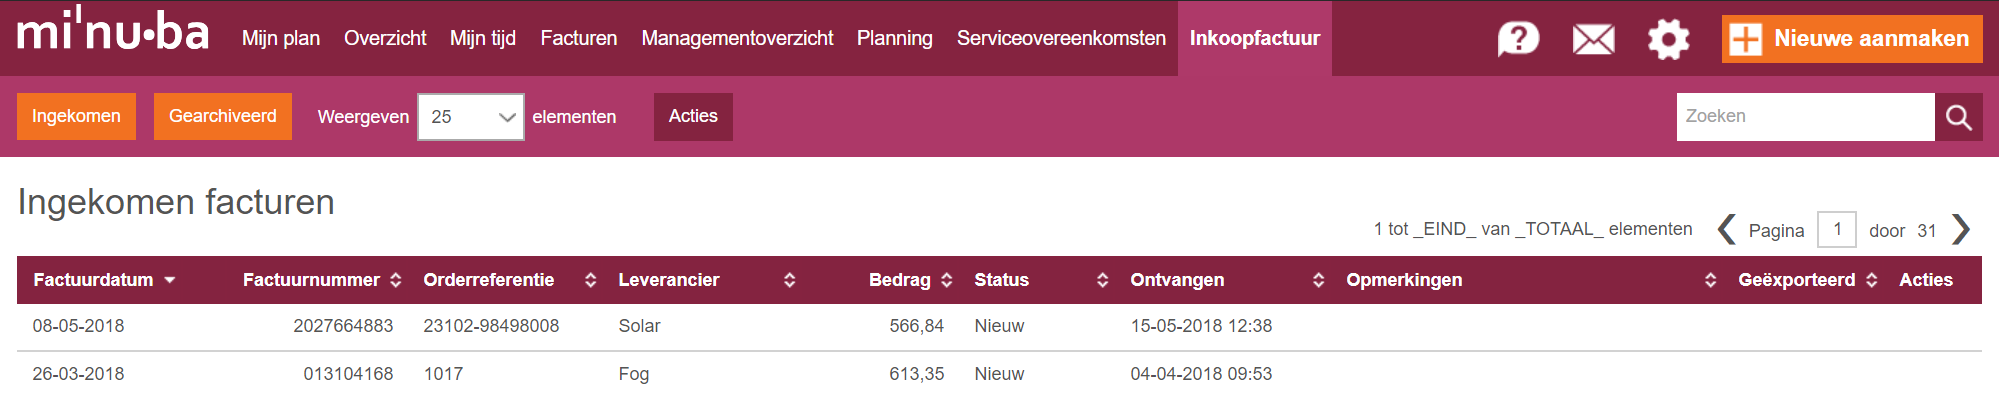Click the page number input box
The image size is (2003, 396).
[1837, 230]
